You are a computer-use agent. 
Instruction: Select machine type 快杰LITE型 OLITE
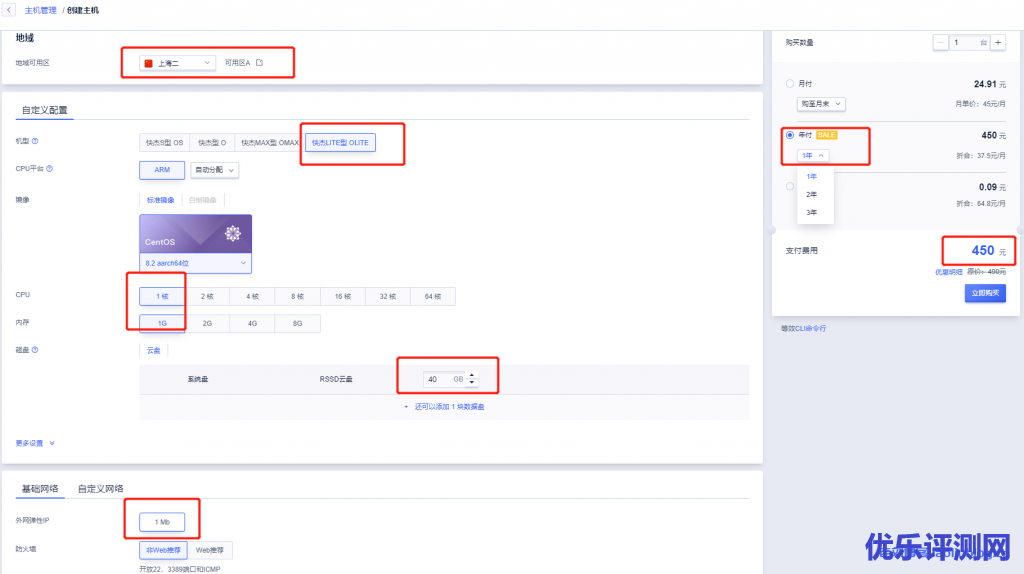(340, 142)
